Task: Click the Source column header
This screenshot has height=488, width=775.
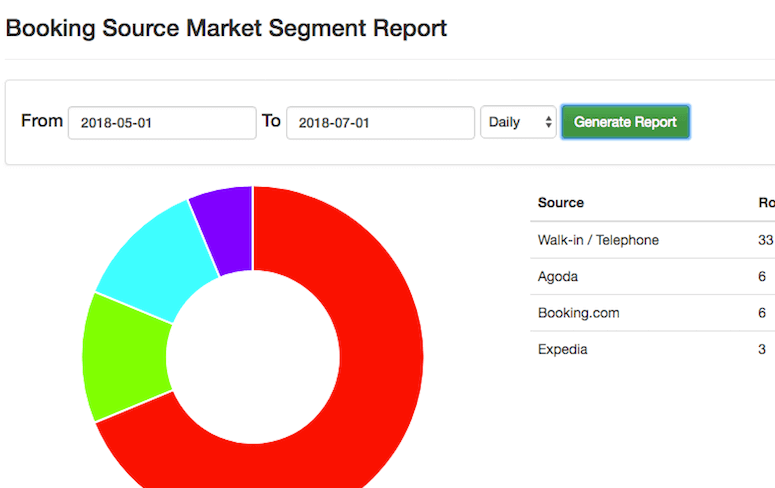Action: [561, 203]
